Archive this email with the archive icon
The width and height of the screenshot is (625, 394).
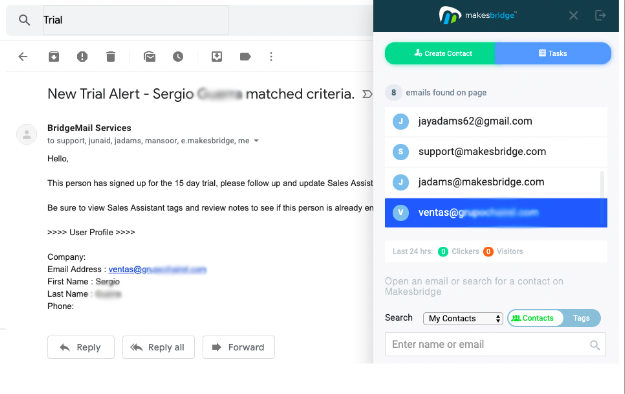54,57
